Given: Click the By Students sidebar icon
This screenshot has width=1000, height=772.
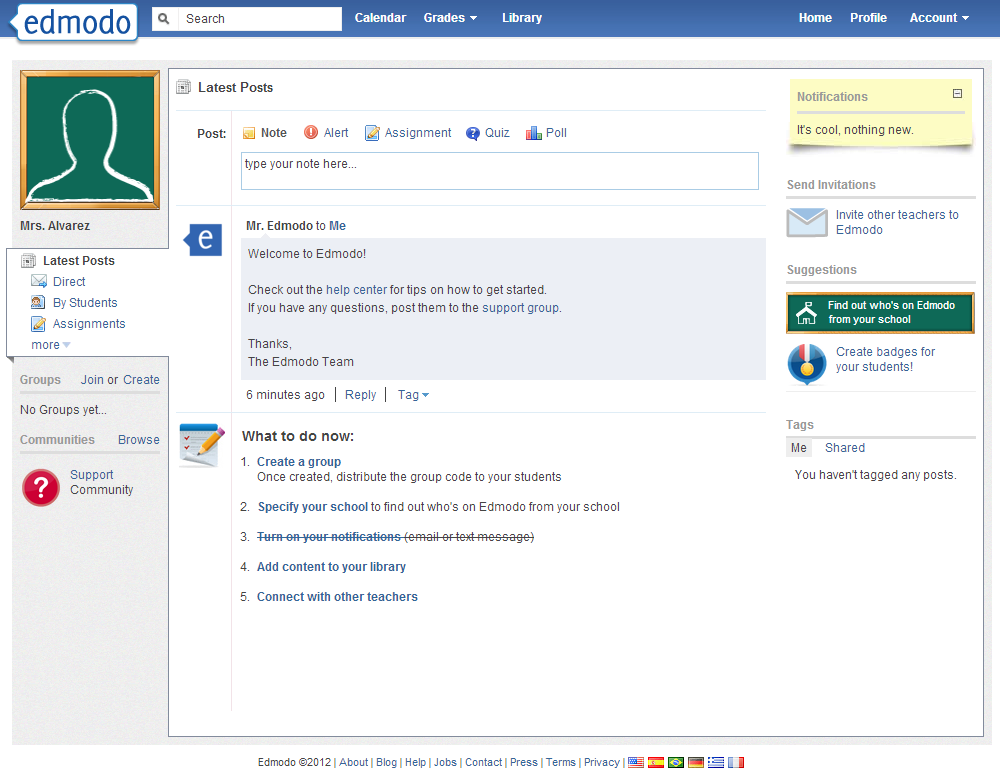Looking at the screenshot, I should point(40,302).
